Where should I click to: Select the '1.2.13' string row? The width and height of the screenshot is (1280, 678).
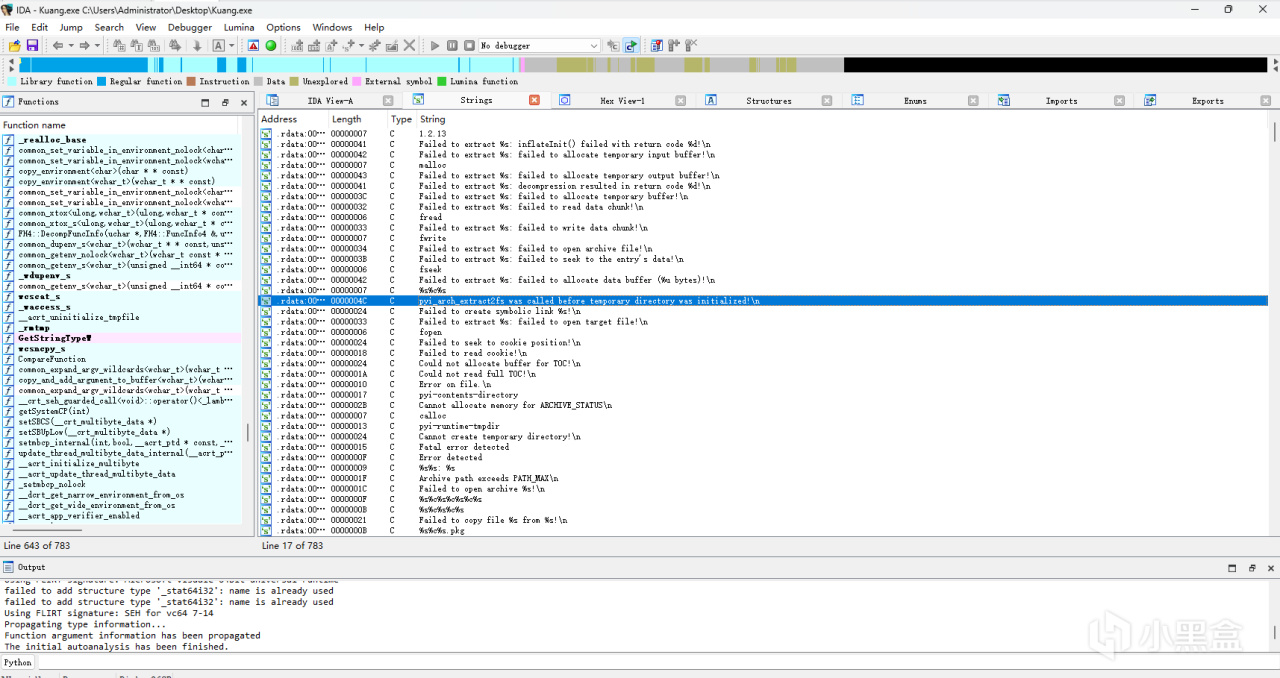coord(763,134)
